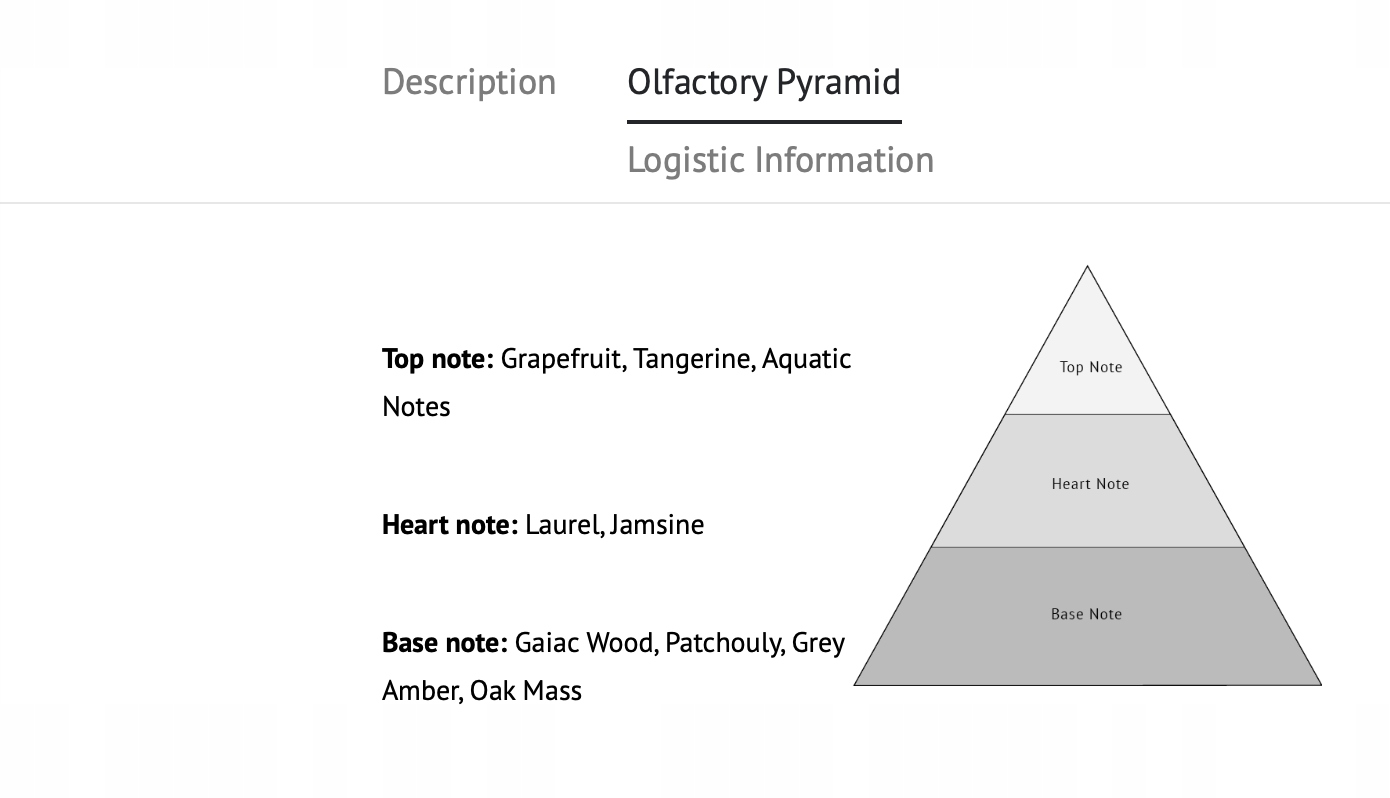Open the Logistic Information tab
This screenshot has width=1390, height=798.
(780, 160)
